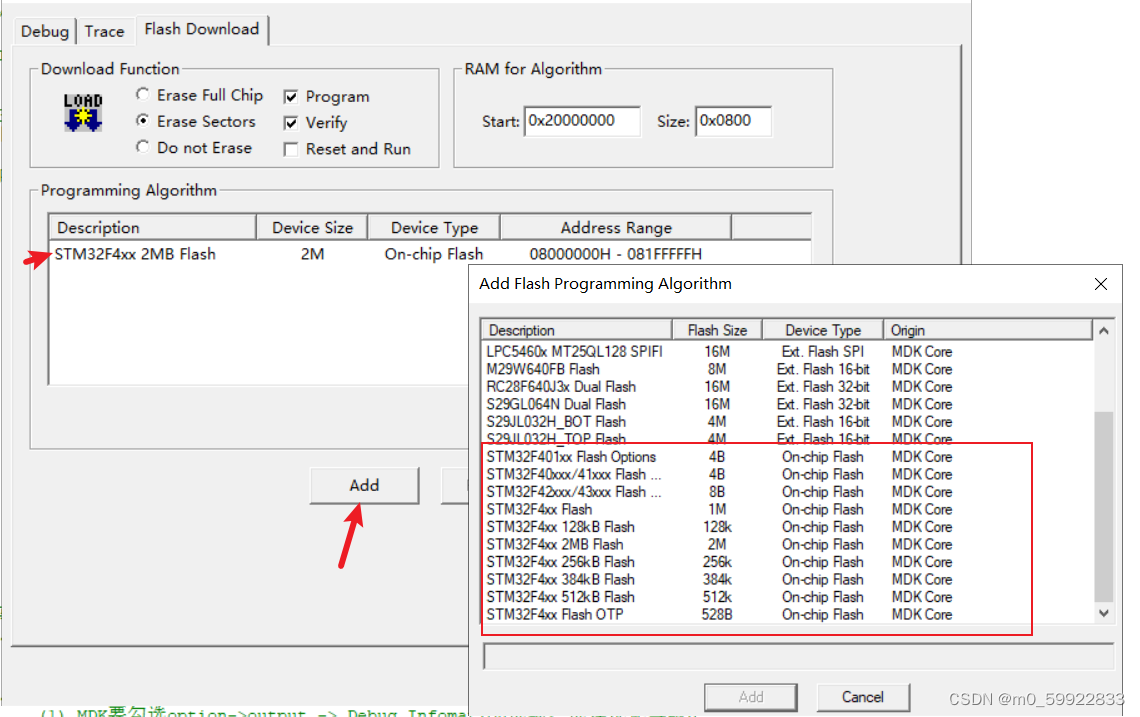Screen dimensions: 1140x717
Task: Open the Flash Download tab
Action: click(x=201, y=30)
